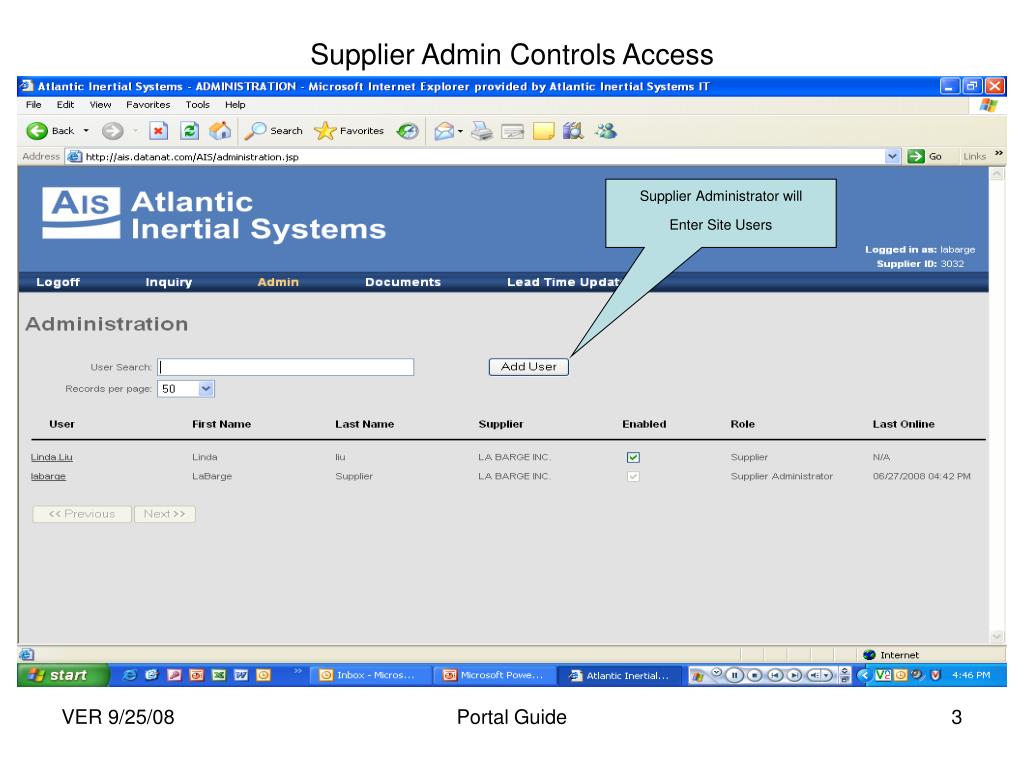Image resolution: width=1024 pixels, height=768 pixels.
Task: Click the grey Forward arrow button
Action: (x=112, y=131)
